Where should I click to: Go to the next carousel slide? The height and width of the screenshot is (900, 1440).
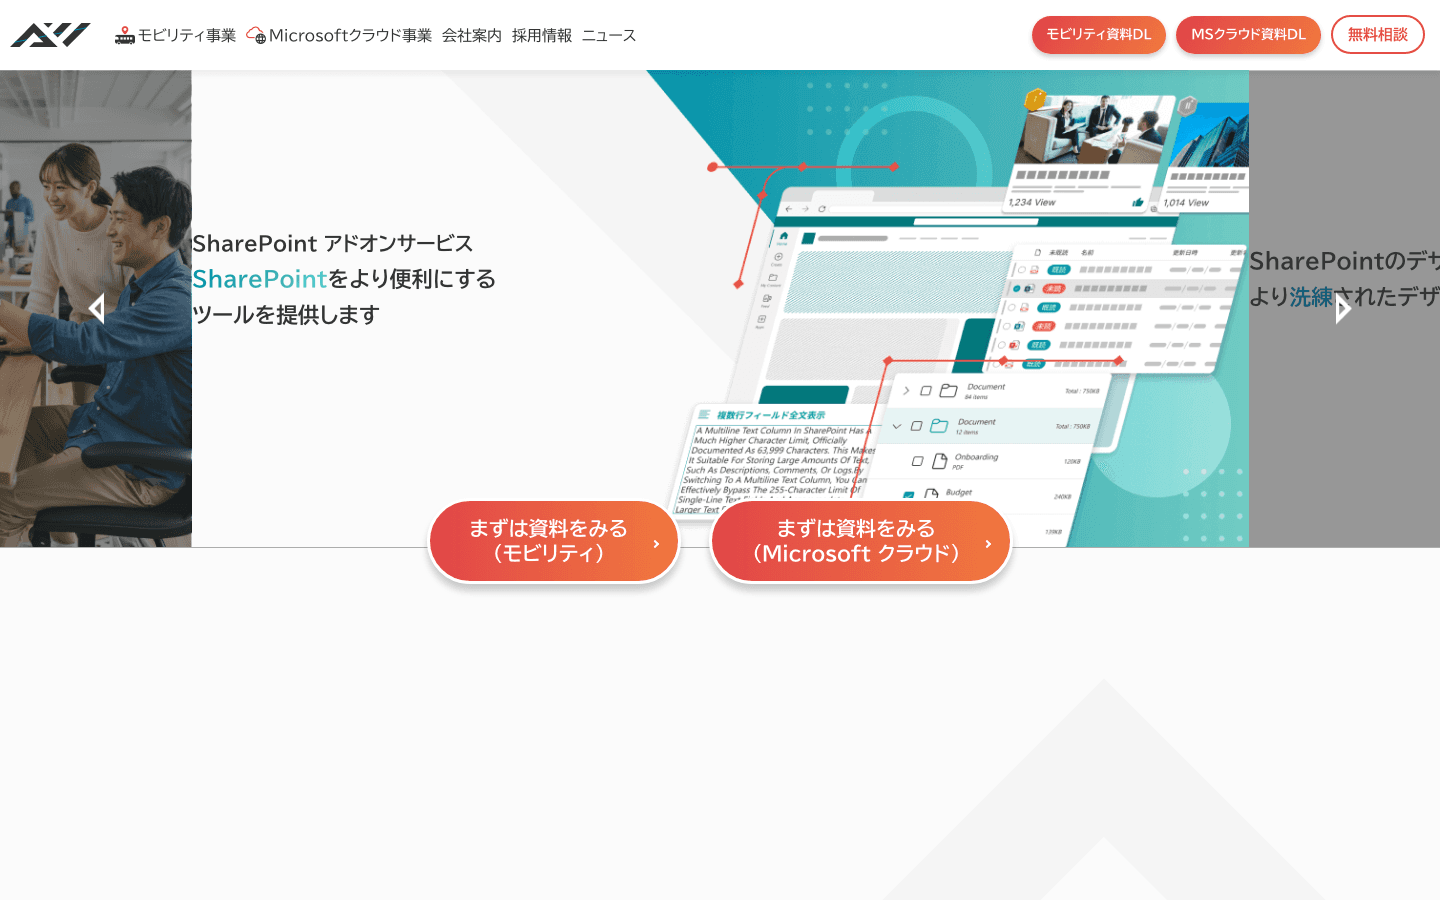pyautogui.click(x=1343, y=308)
